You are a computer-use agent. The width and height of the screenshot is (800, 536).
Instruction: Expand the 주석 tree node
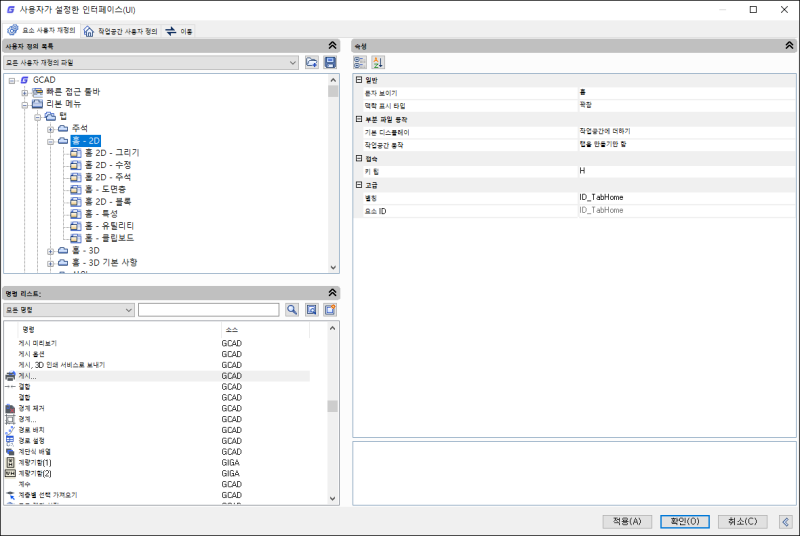[51, 129]
